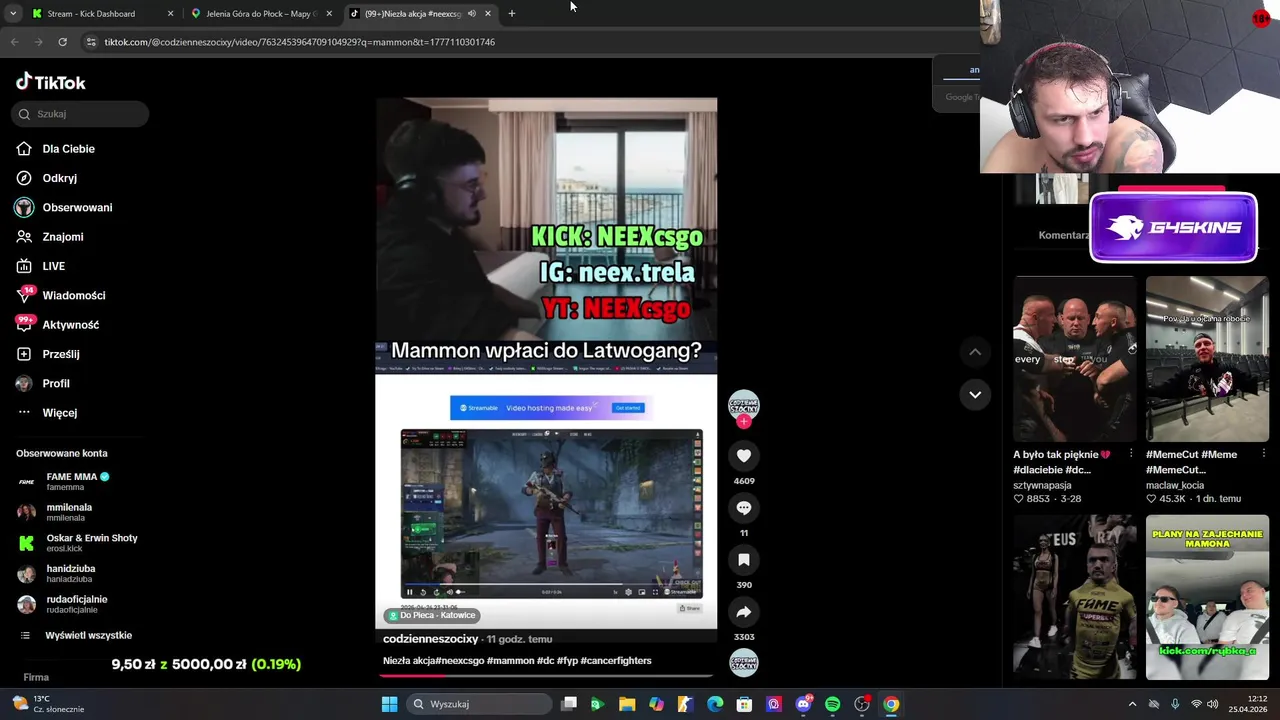1280x720 pixels.
Task: Click the #neexcsgo hashtag
Action: [459, 661]
